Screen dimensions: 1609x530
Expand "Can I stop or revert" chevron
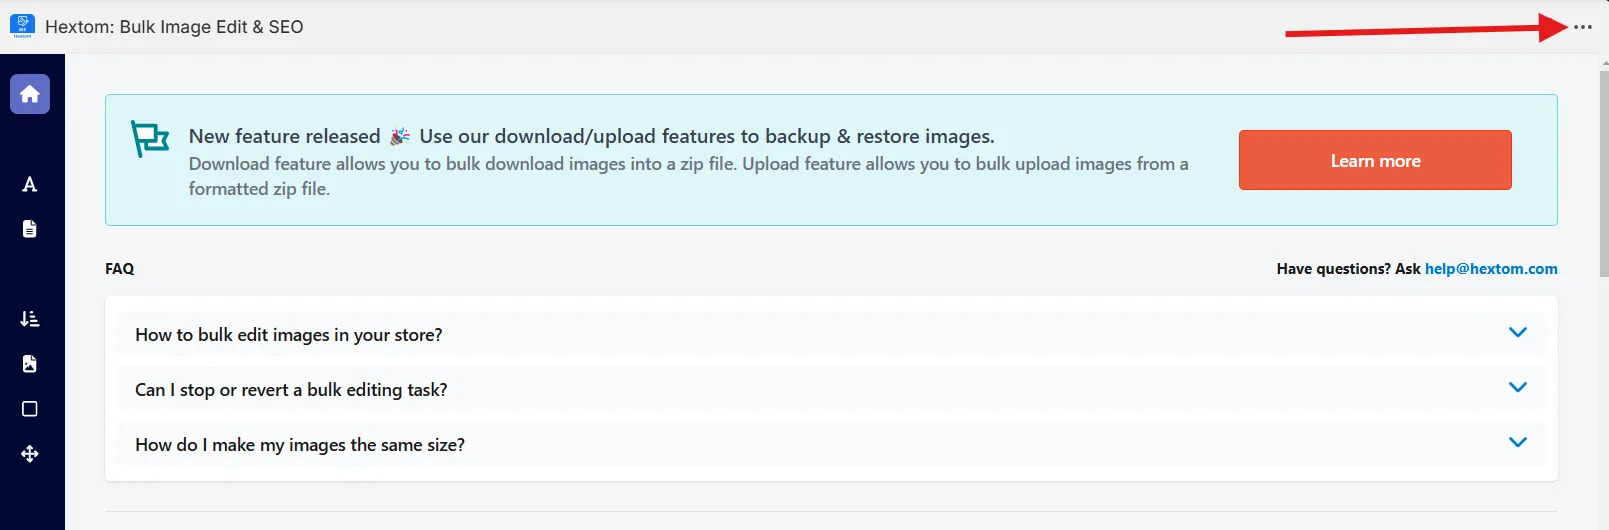click(x=1518, y=388)
